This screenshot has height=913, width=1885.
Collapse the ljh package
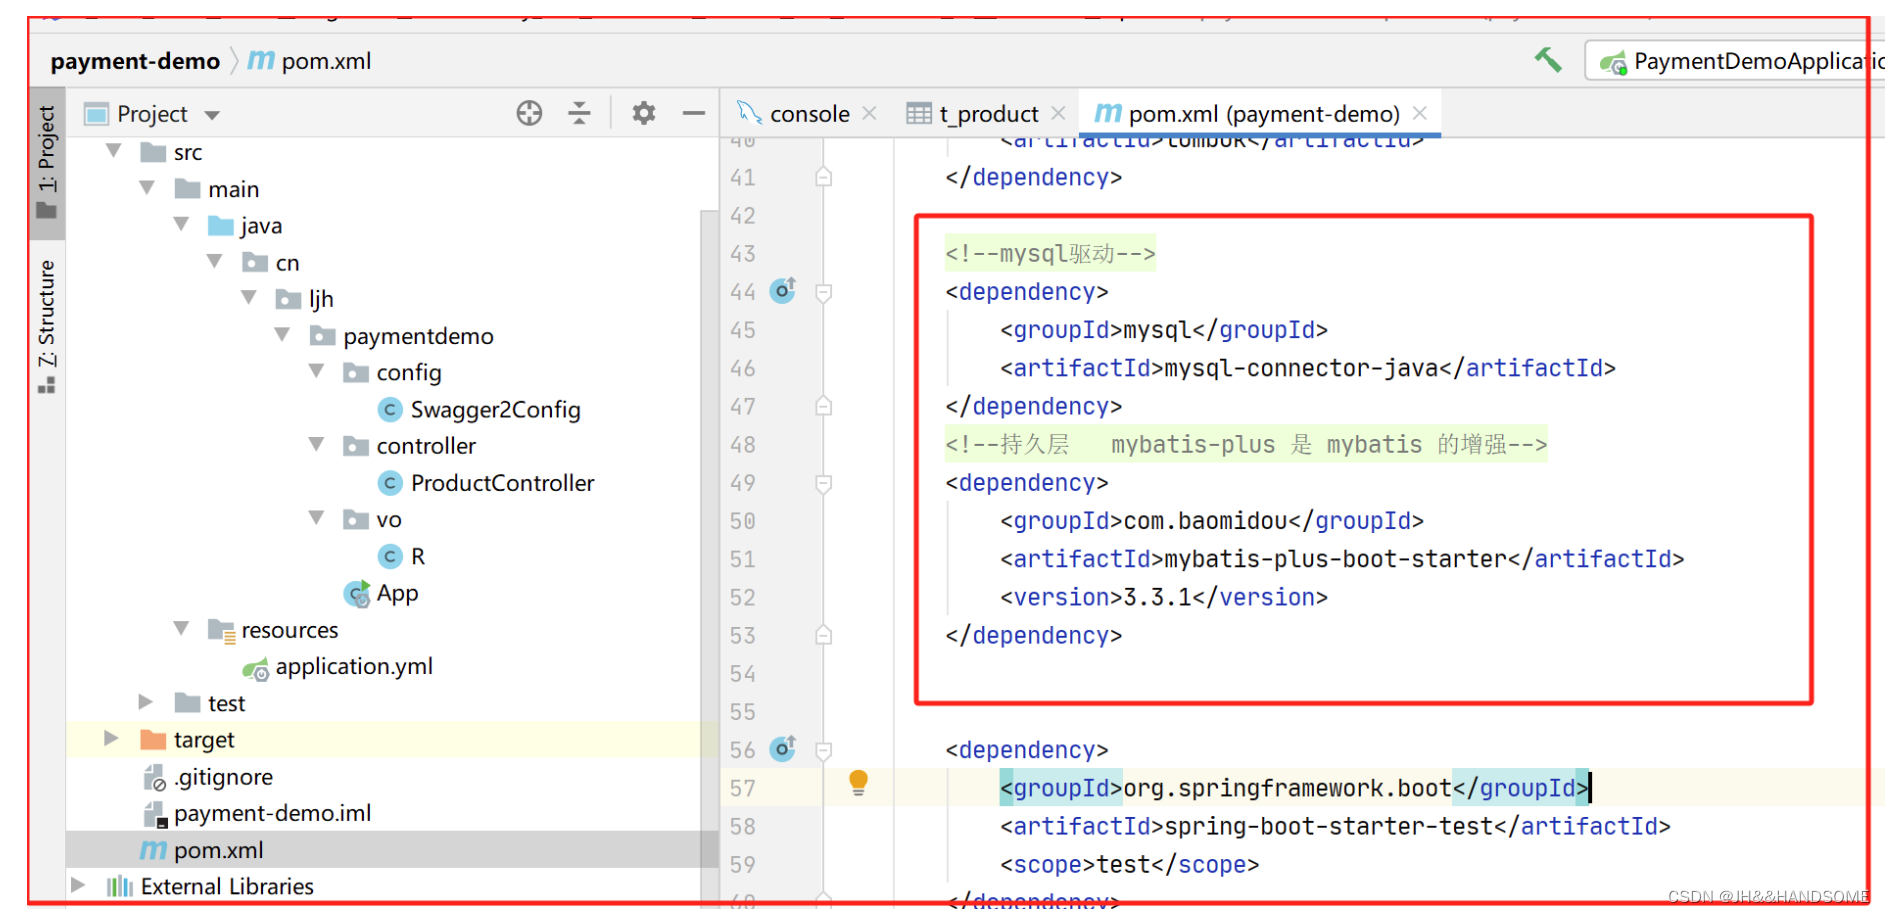[249, 298]
